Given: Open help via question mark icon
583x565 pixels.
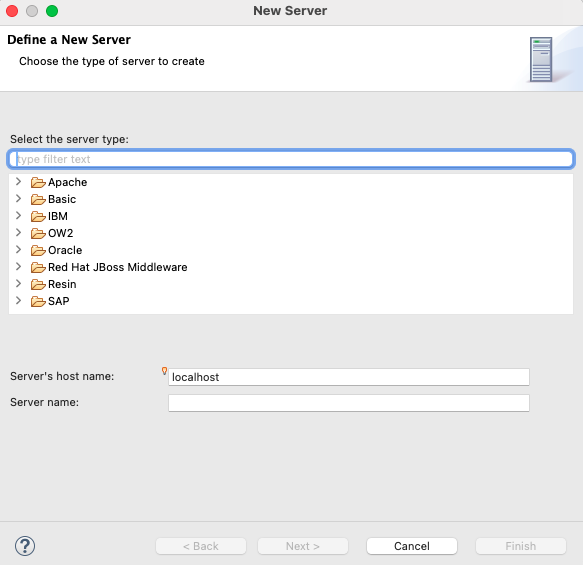Looking at the screenshot, I should tap(25, 546).
